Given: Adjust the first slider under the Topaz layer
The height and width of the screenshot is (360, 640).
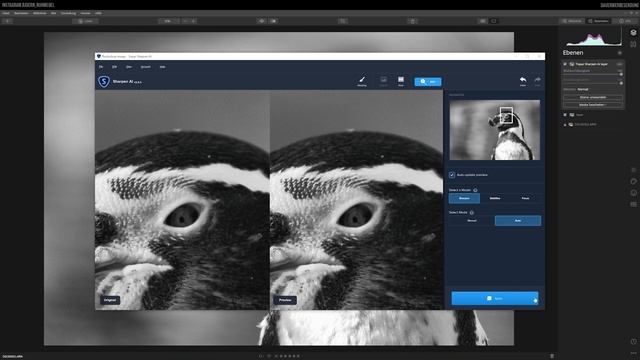Looking at the screenshot, I should click(x=593, y=74).
